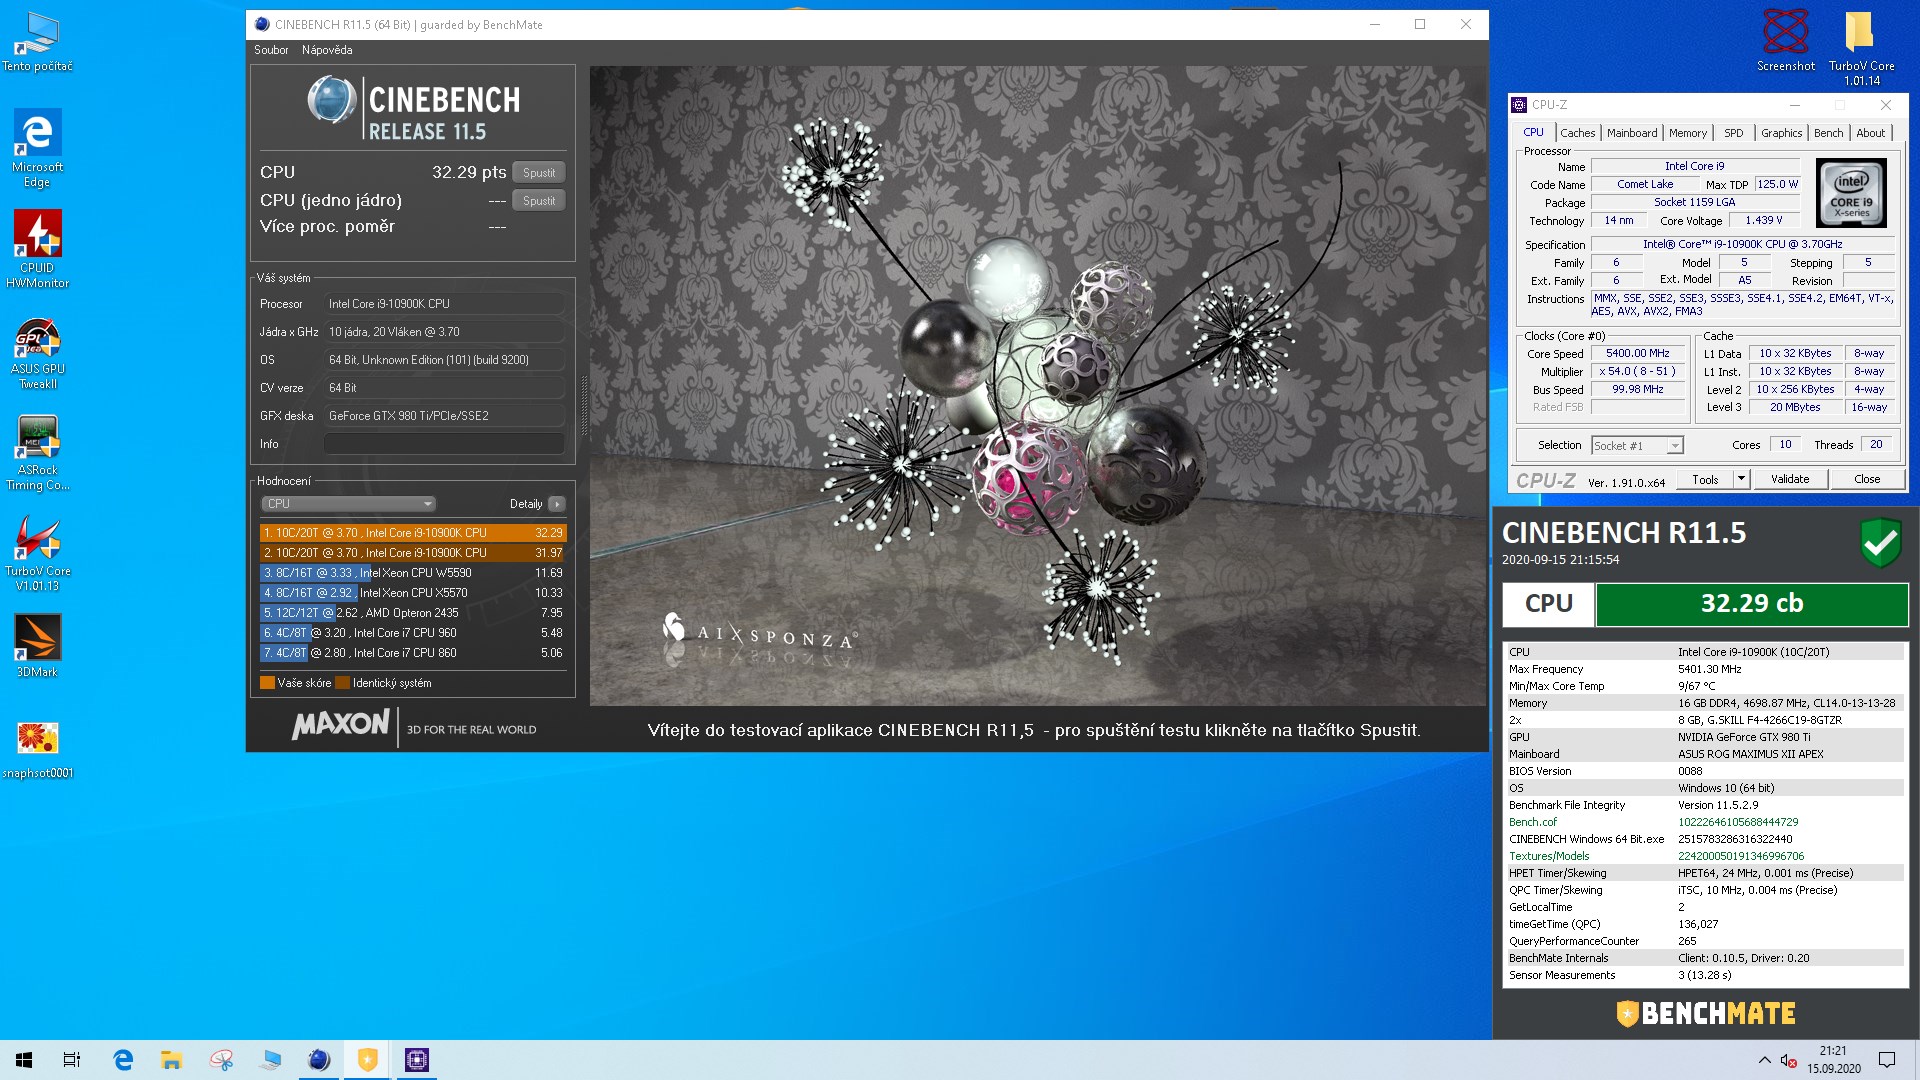Open Detaily arrow in Hodnocení panel
The height and width of the screenshot is (1080, 1920).
pos(557,504)
